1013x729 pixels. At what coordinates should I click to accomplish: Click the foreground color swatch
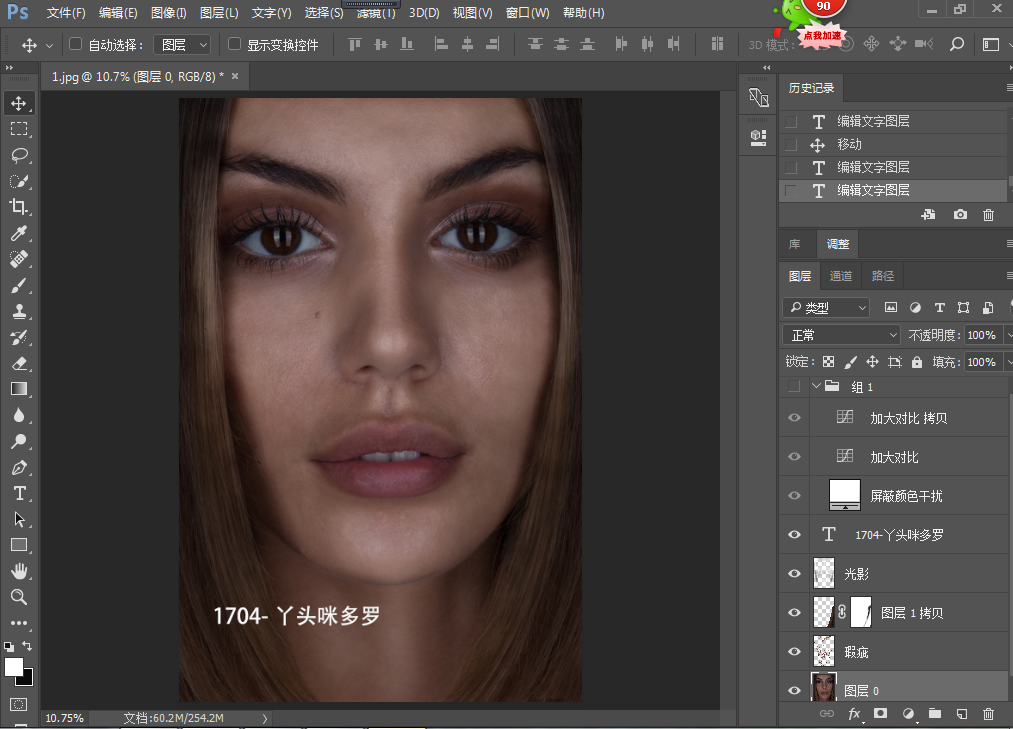tap(14, 667)
